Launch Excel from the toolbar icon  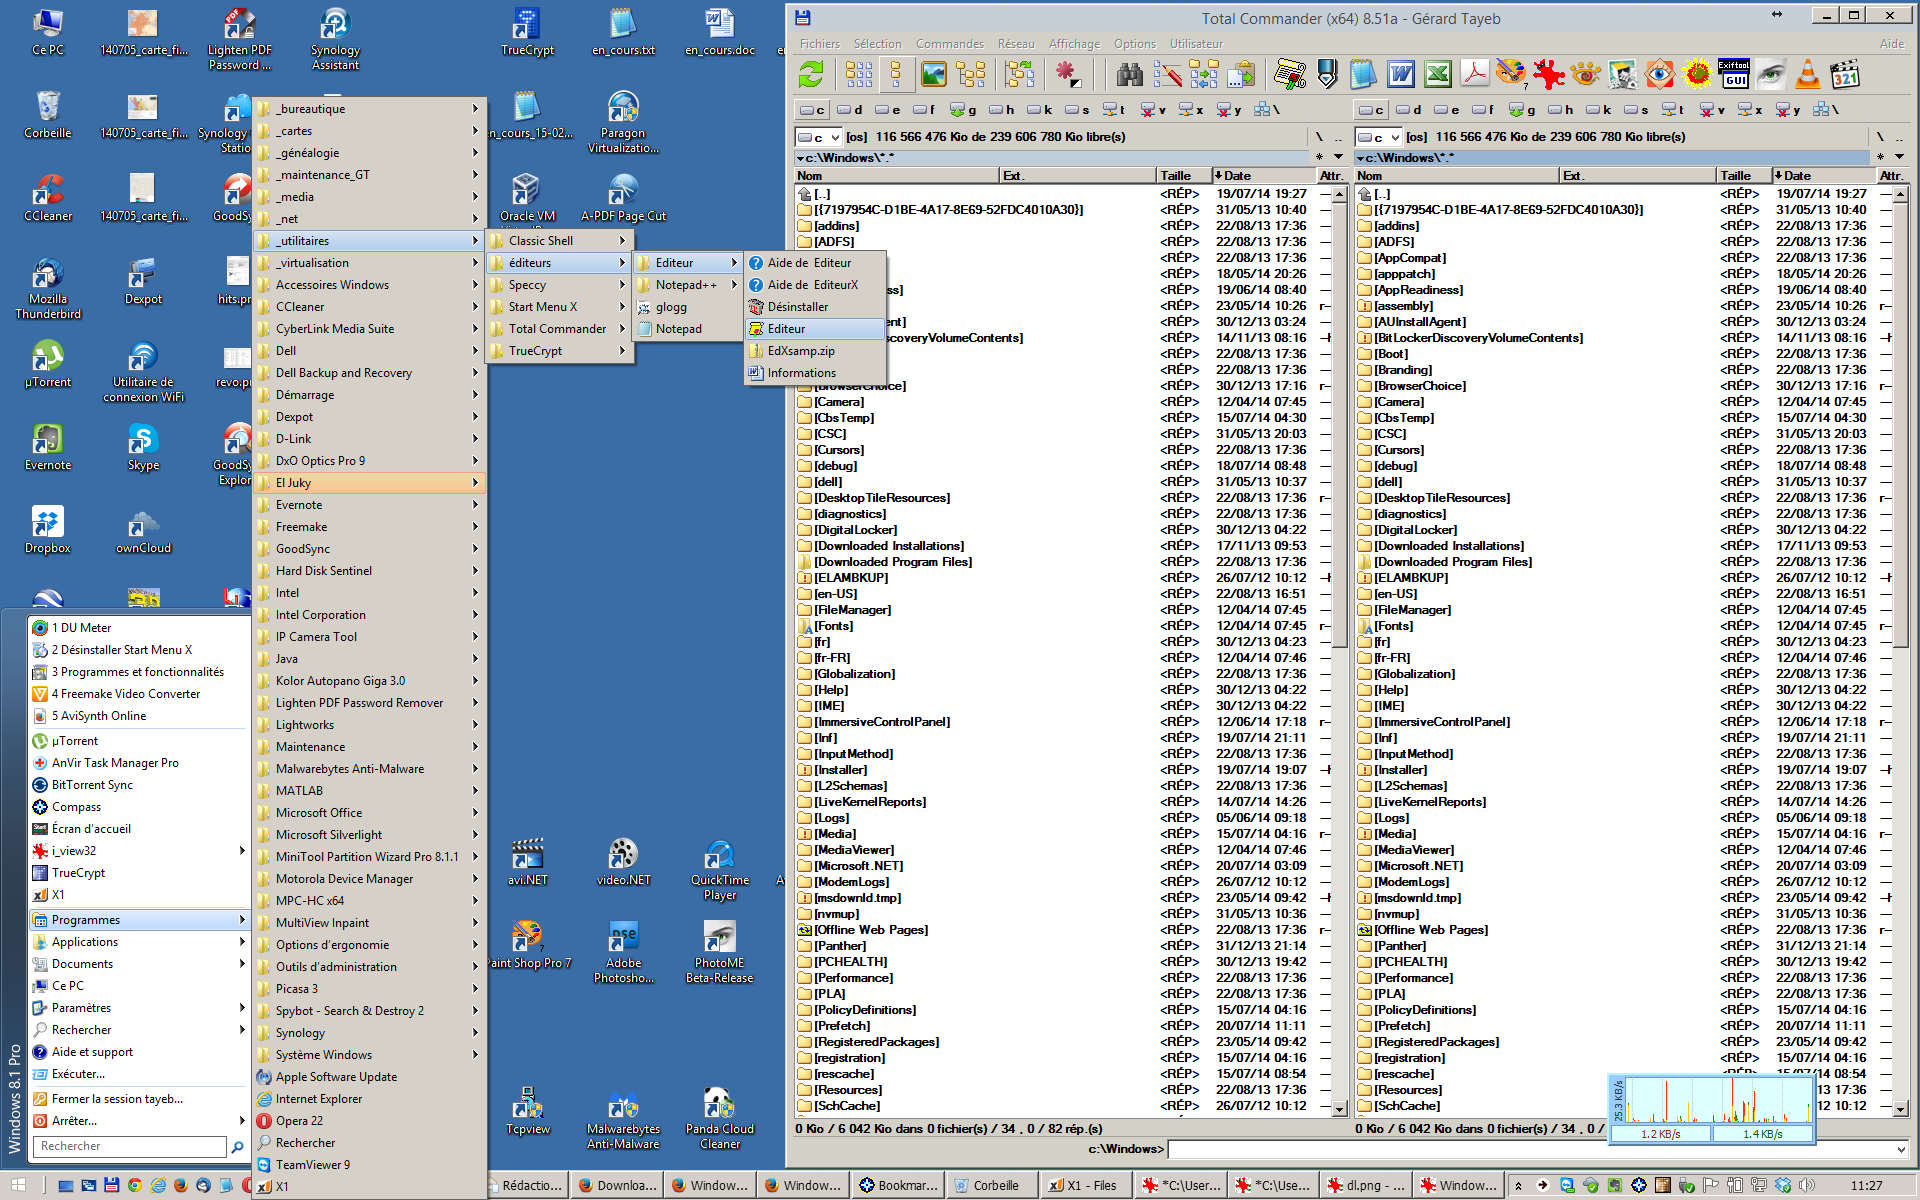pos(1438,74)
